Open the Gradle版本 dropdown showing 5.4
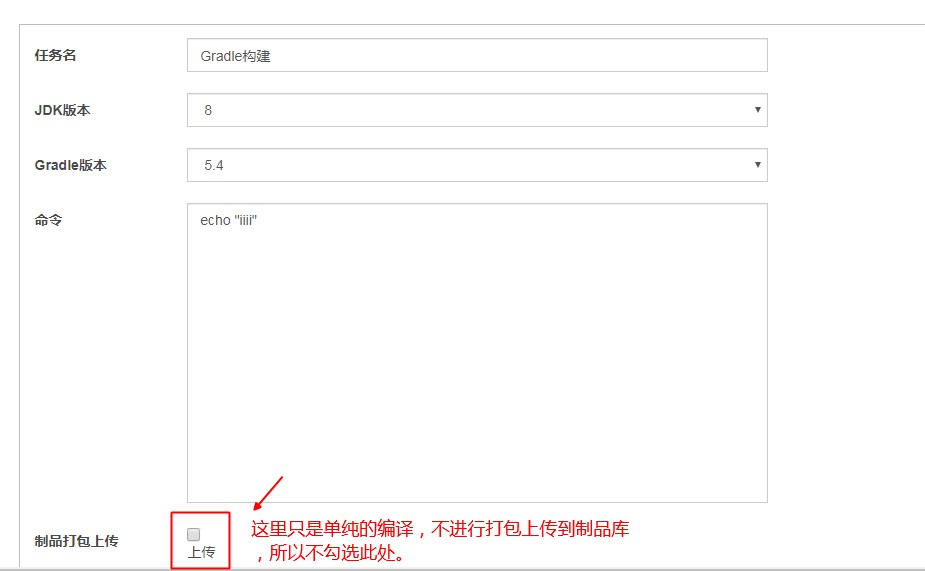Image resolution: width=925 pixels, height=571 pixels. [477, 165]
